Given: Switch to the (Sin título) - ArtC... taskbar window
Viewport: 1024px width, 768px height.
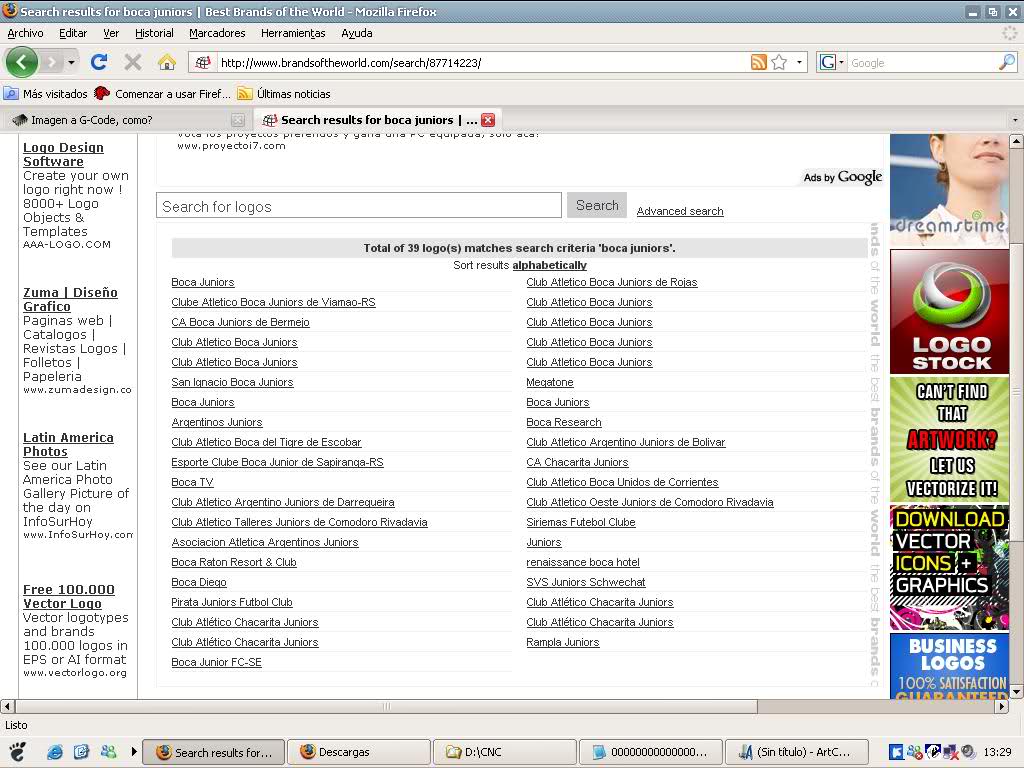Looking at the screenshot, I should point(797,752).
